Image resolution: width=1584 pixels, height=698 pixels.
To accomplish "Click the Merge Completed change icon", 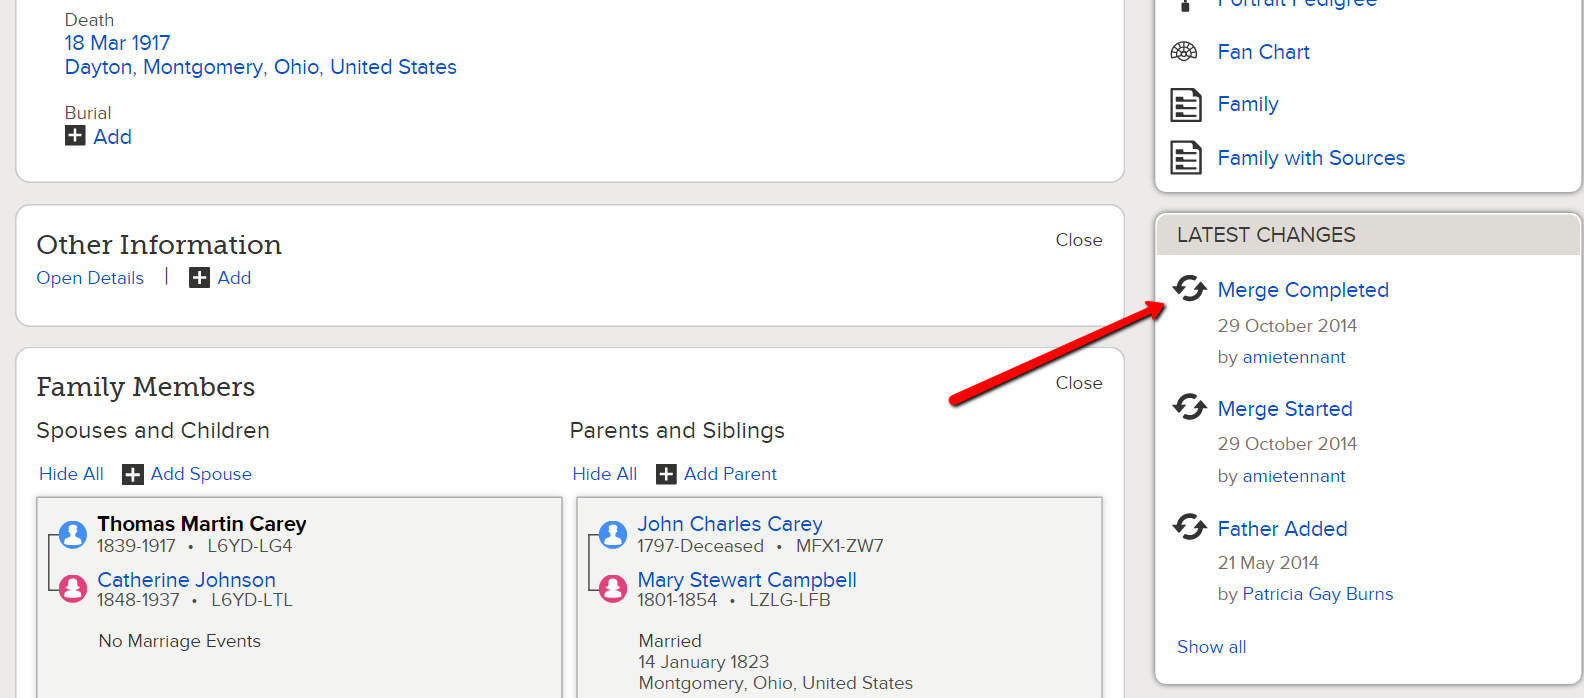I will [x=1189, y=289].
